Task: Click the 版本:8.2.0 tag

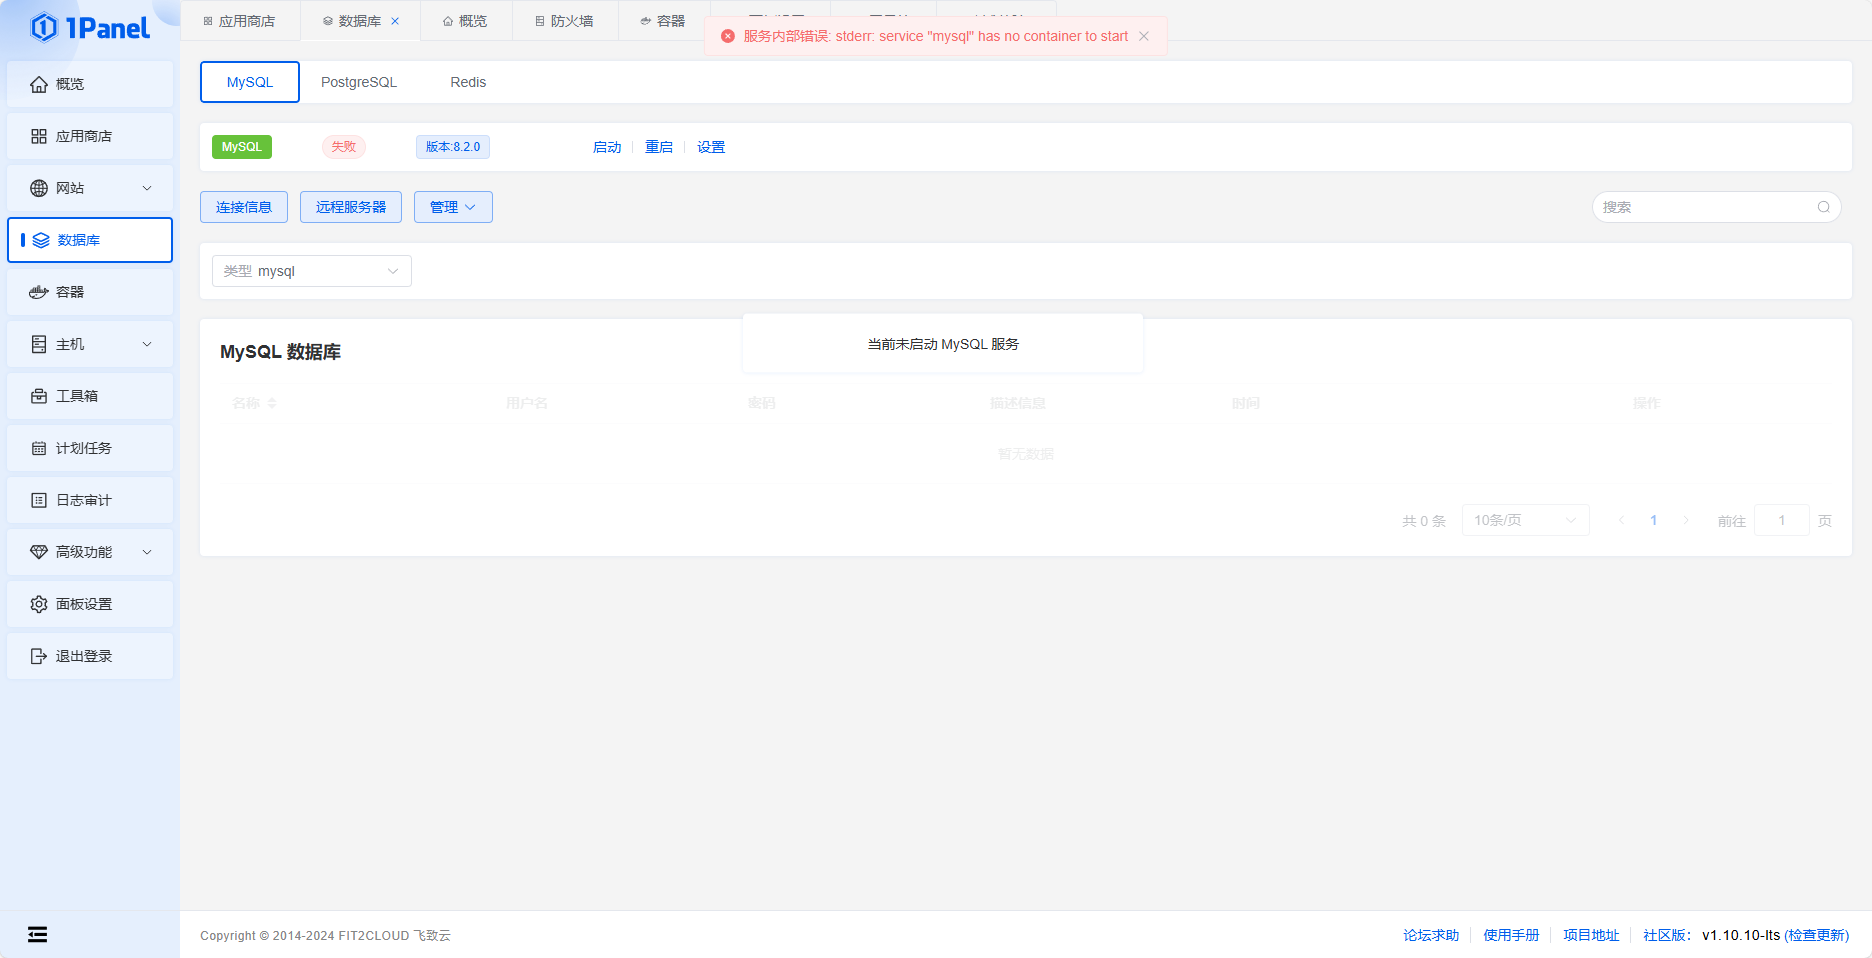Action: [453, 147]
